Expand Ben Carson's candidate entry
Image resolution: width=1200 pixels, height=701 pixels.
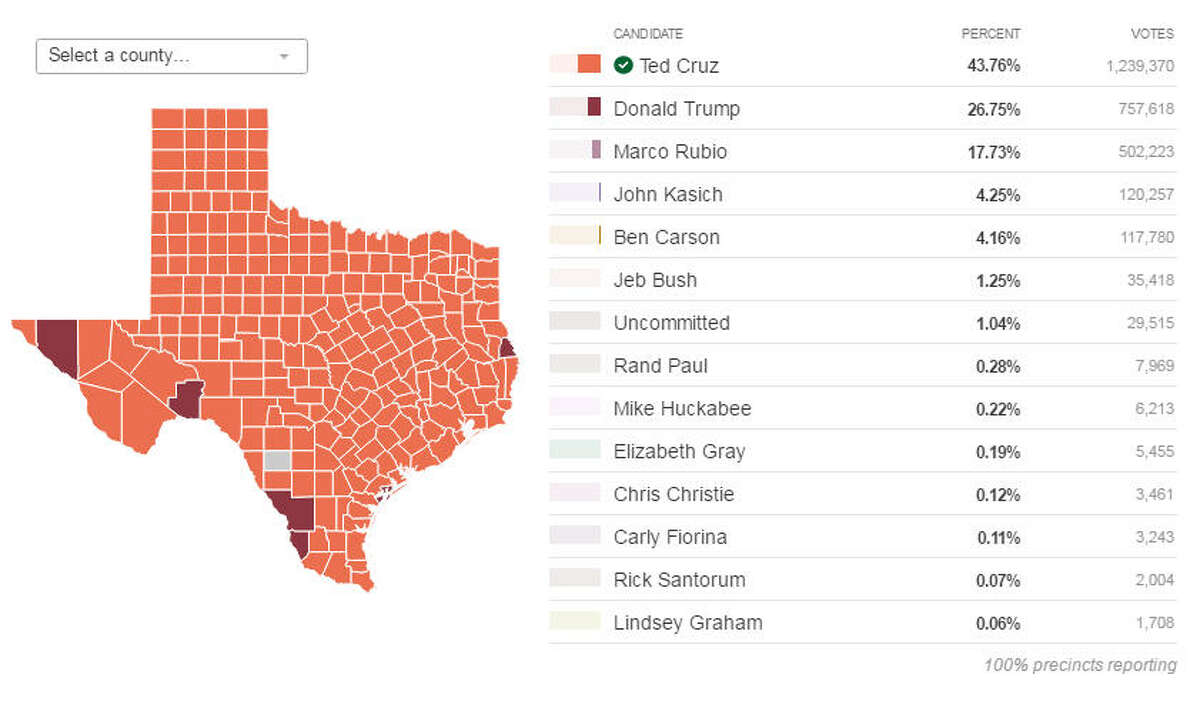coord(666,237)
